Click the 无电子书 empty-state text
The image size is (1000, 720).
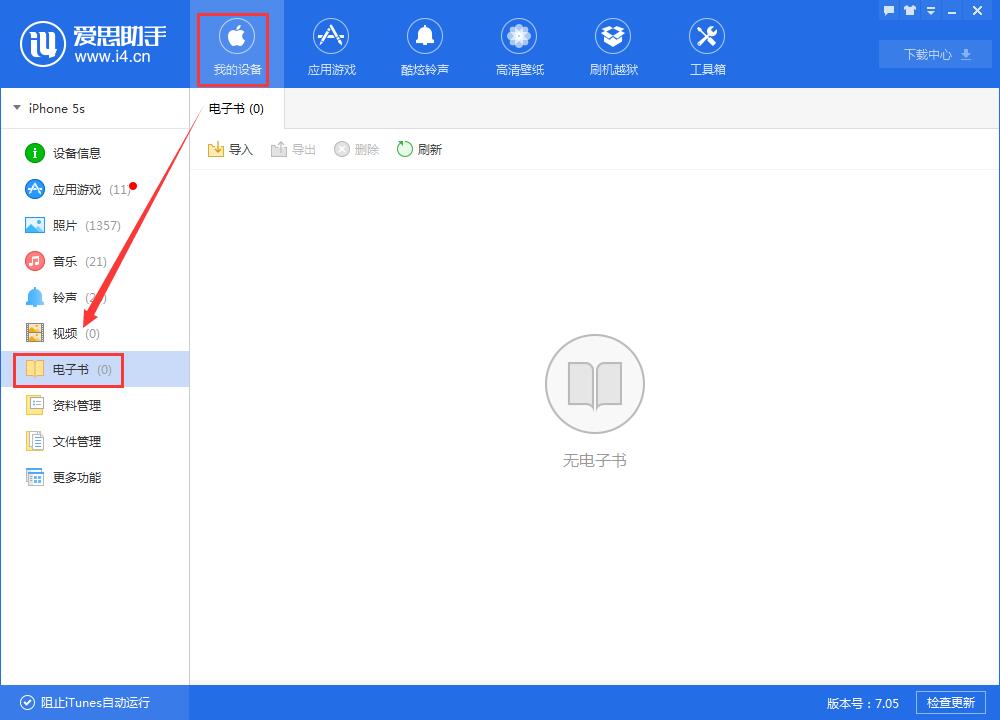coord(594,460)
